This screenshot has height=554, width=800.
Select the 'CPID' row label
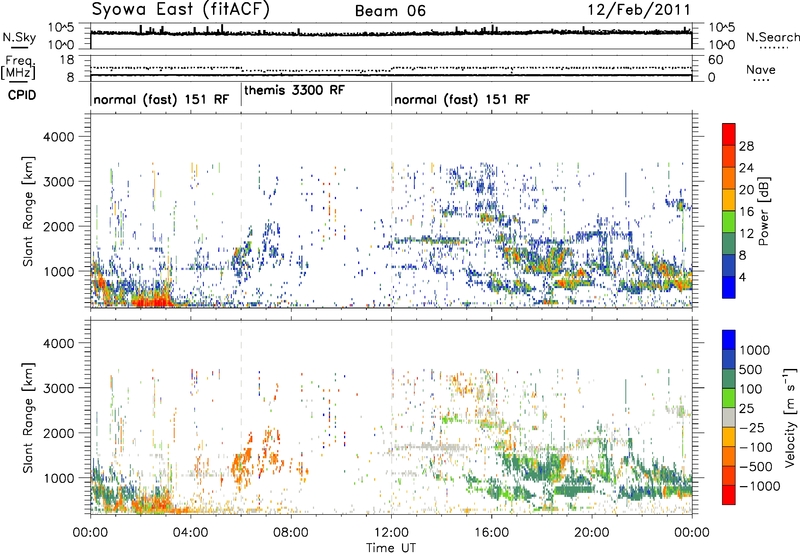point(22,95)
